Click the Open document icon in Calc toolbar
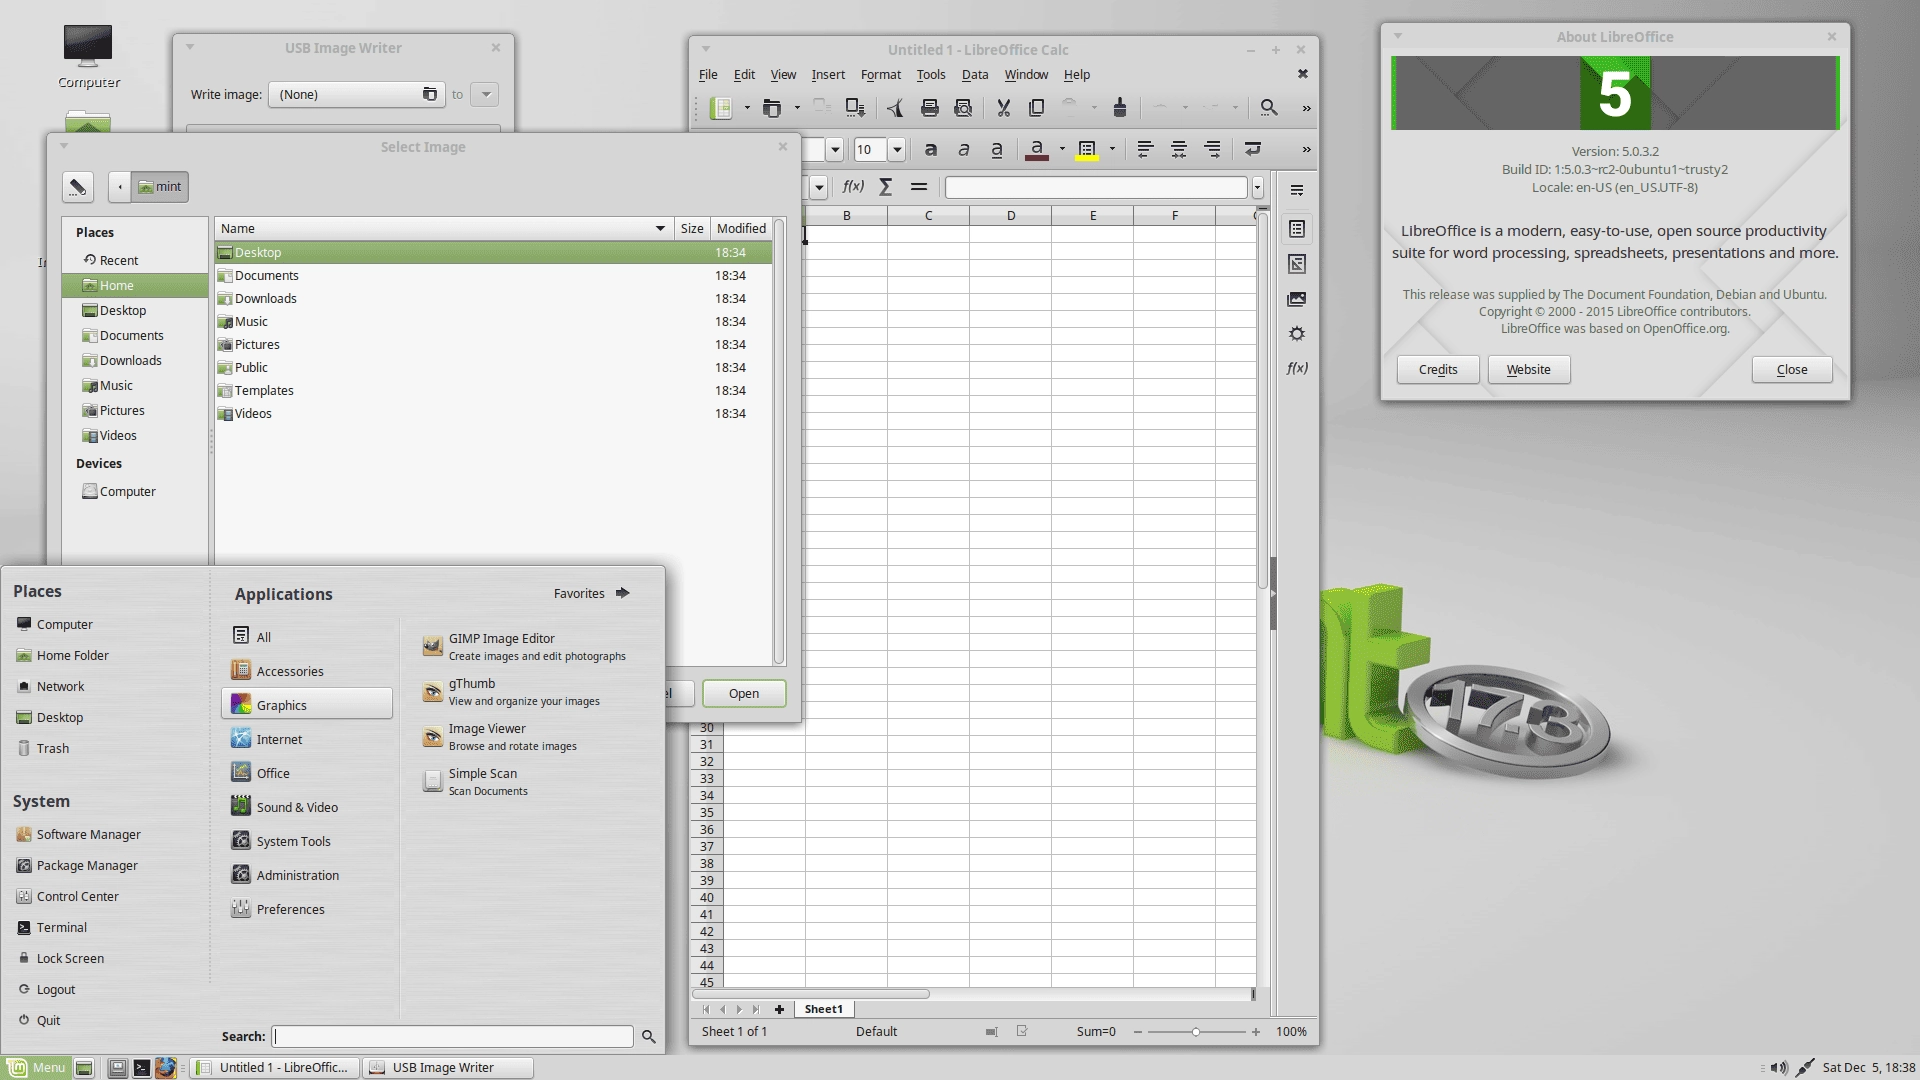This screenshot has width=1920, height=1080. click(771, 108)
